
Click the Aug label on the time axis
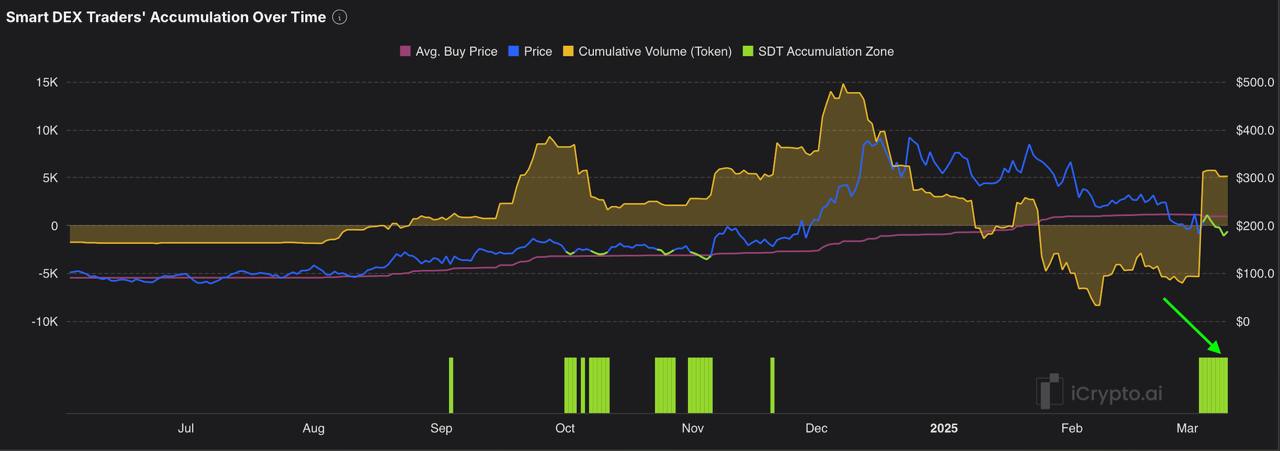(x=314, y=428)
